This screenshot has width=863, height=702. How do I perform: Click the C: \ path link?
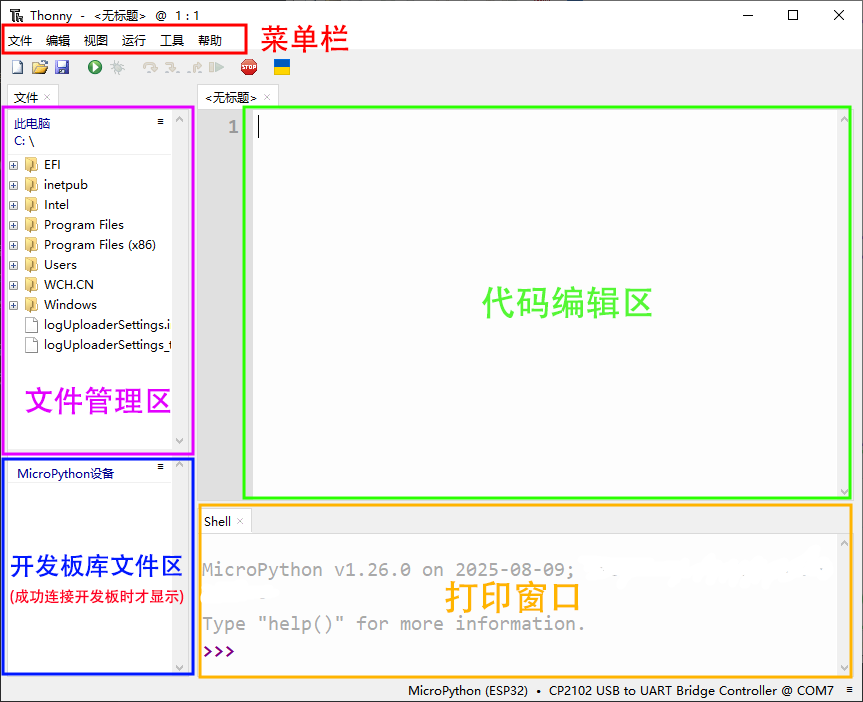(24, 141)
